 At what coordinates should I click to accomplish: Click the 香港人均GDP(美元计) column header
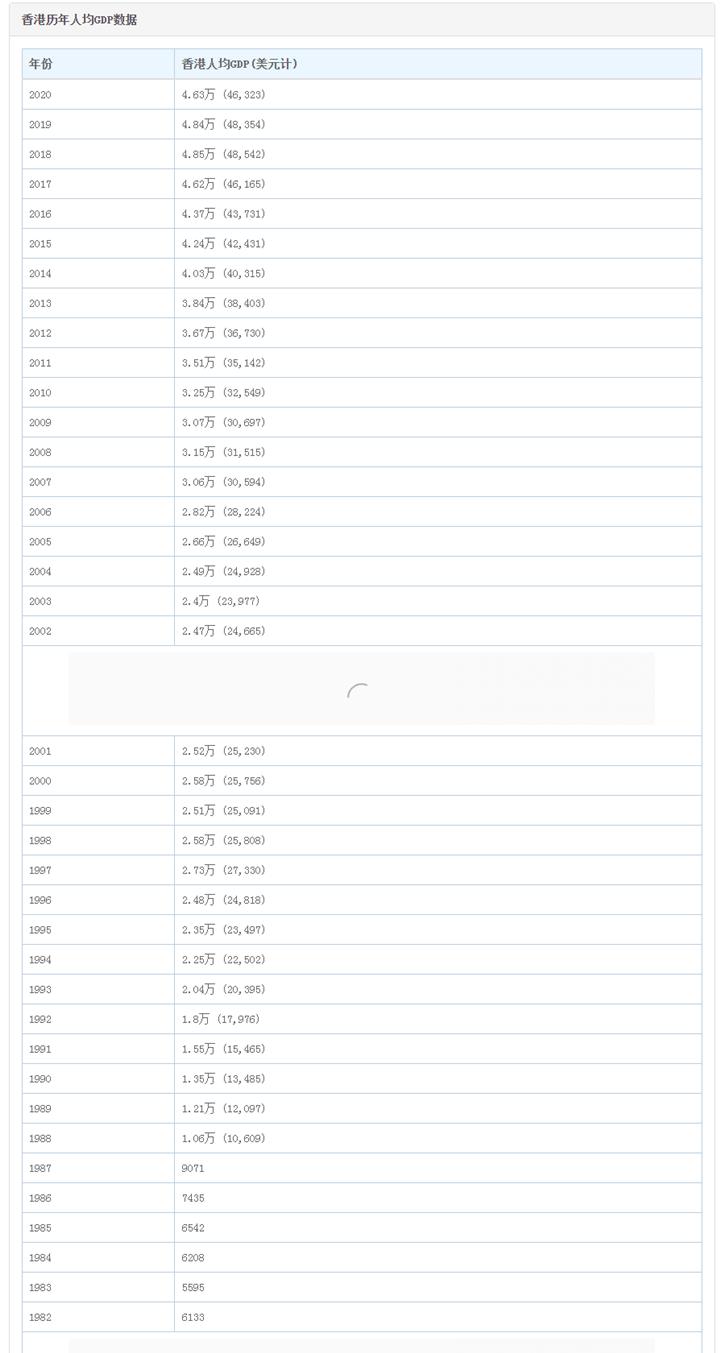[239, 64]
